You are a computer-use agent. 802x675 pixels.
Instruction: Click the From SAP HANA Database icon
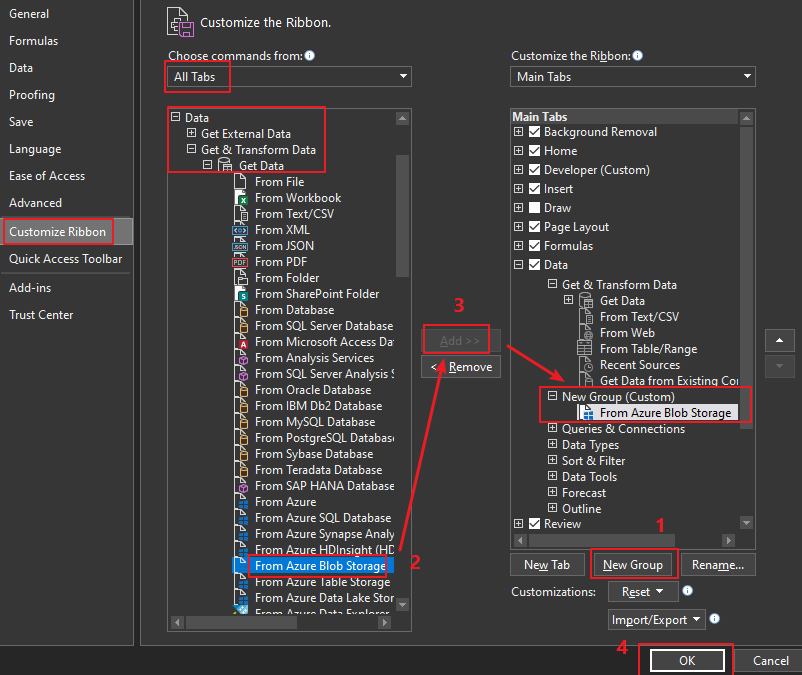point(240,486)
